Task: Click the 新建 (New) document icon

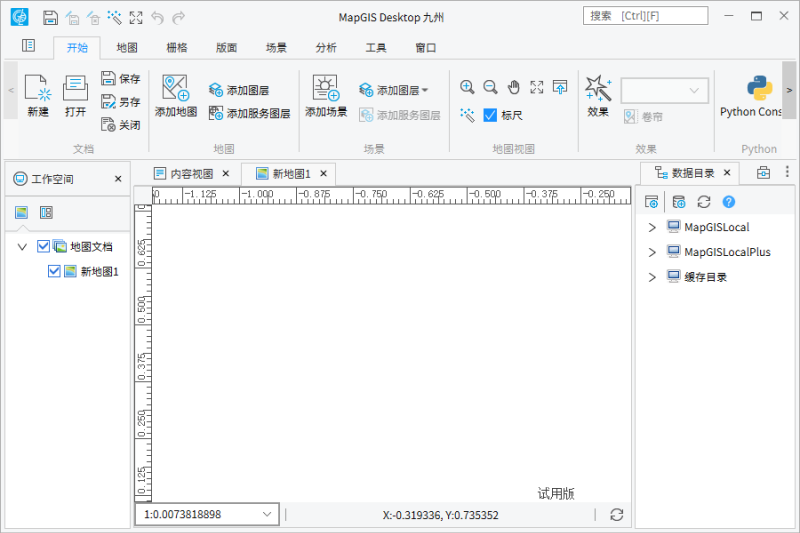Action: click(37, 88)
